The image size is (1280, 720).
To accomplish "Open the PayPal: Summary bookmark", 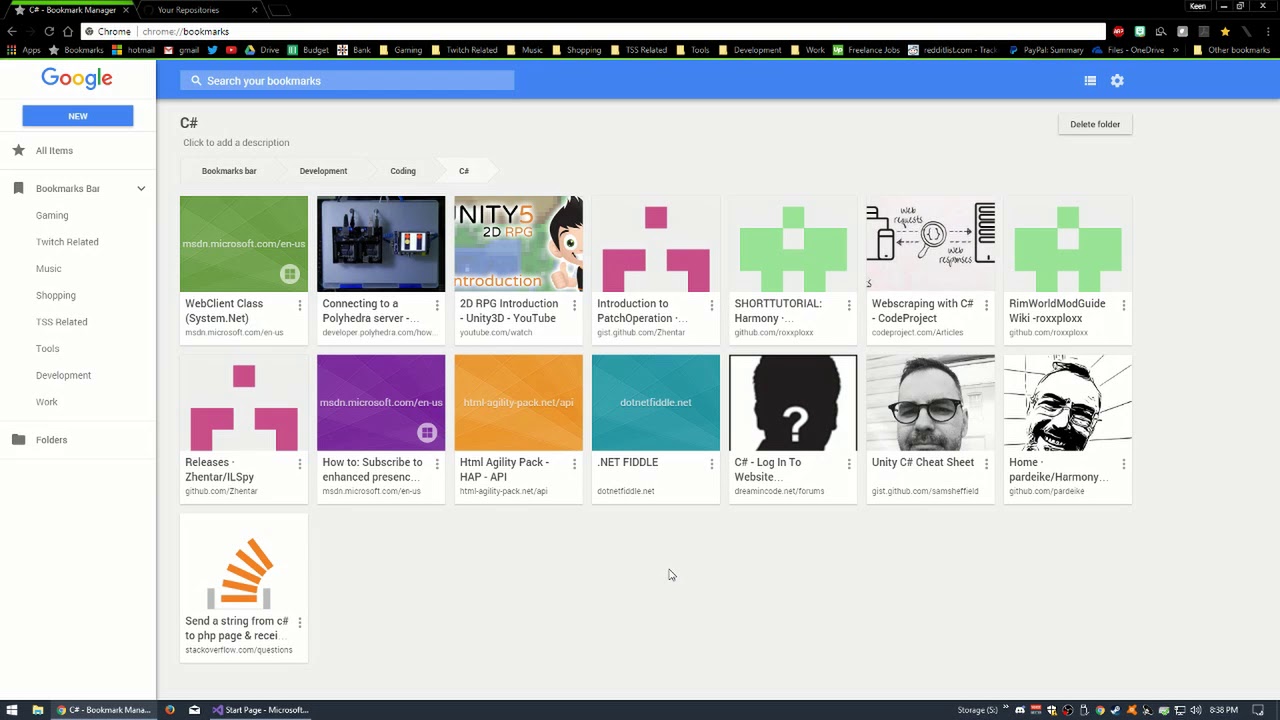I will (1046, 50).
